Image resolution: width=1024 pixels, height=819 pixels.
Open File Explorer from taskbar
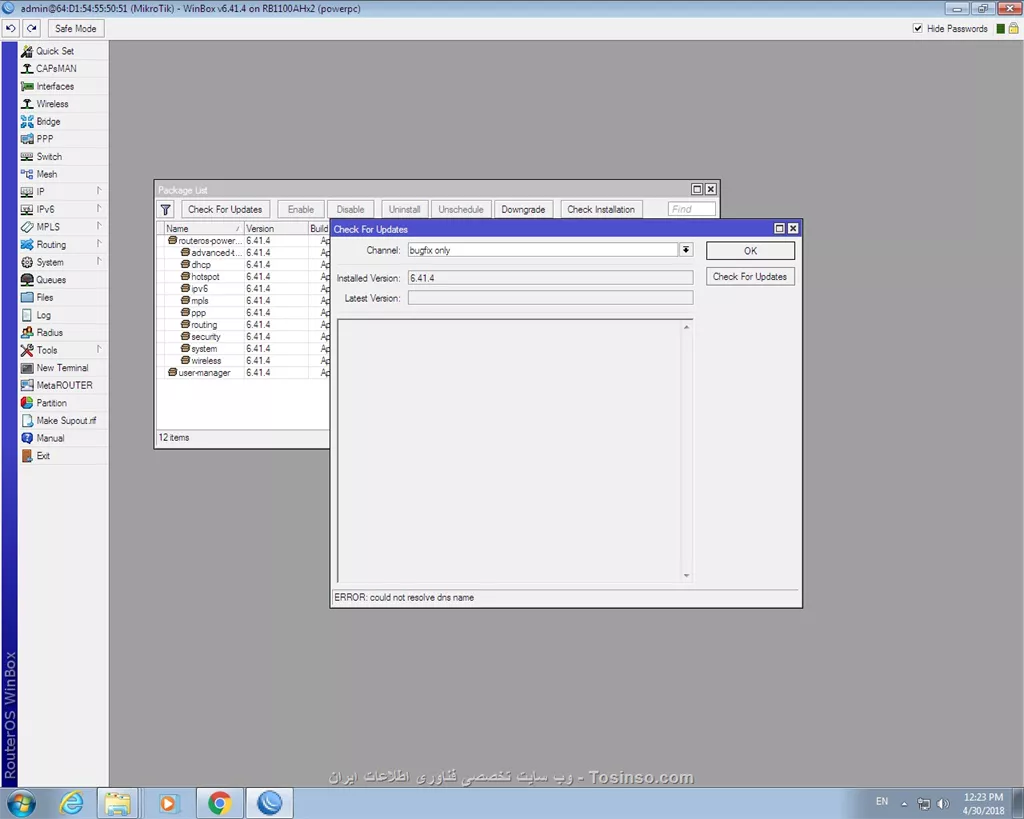[118, 803]
